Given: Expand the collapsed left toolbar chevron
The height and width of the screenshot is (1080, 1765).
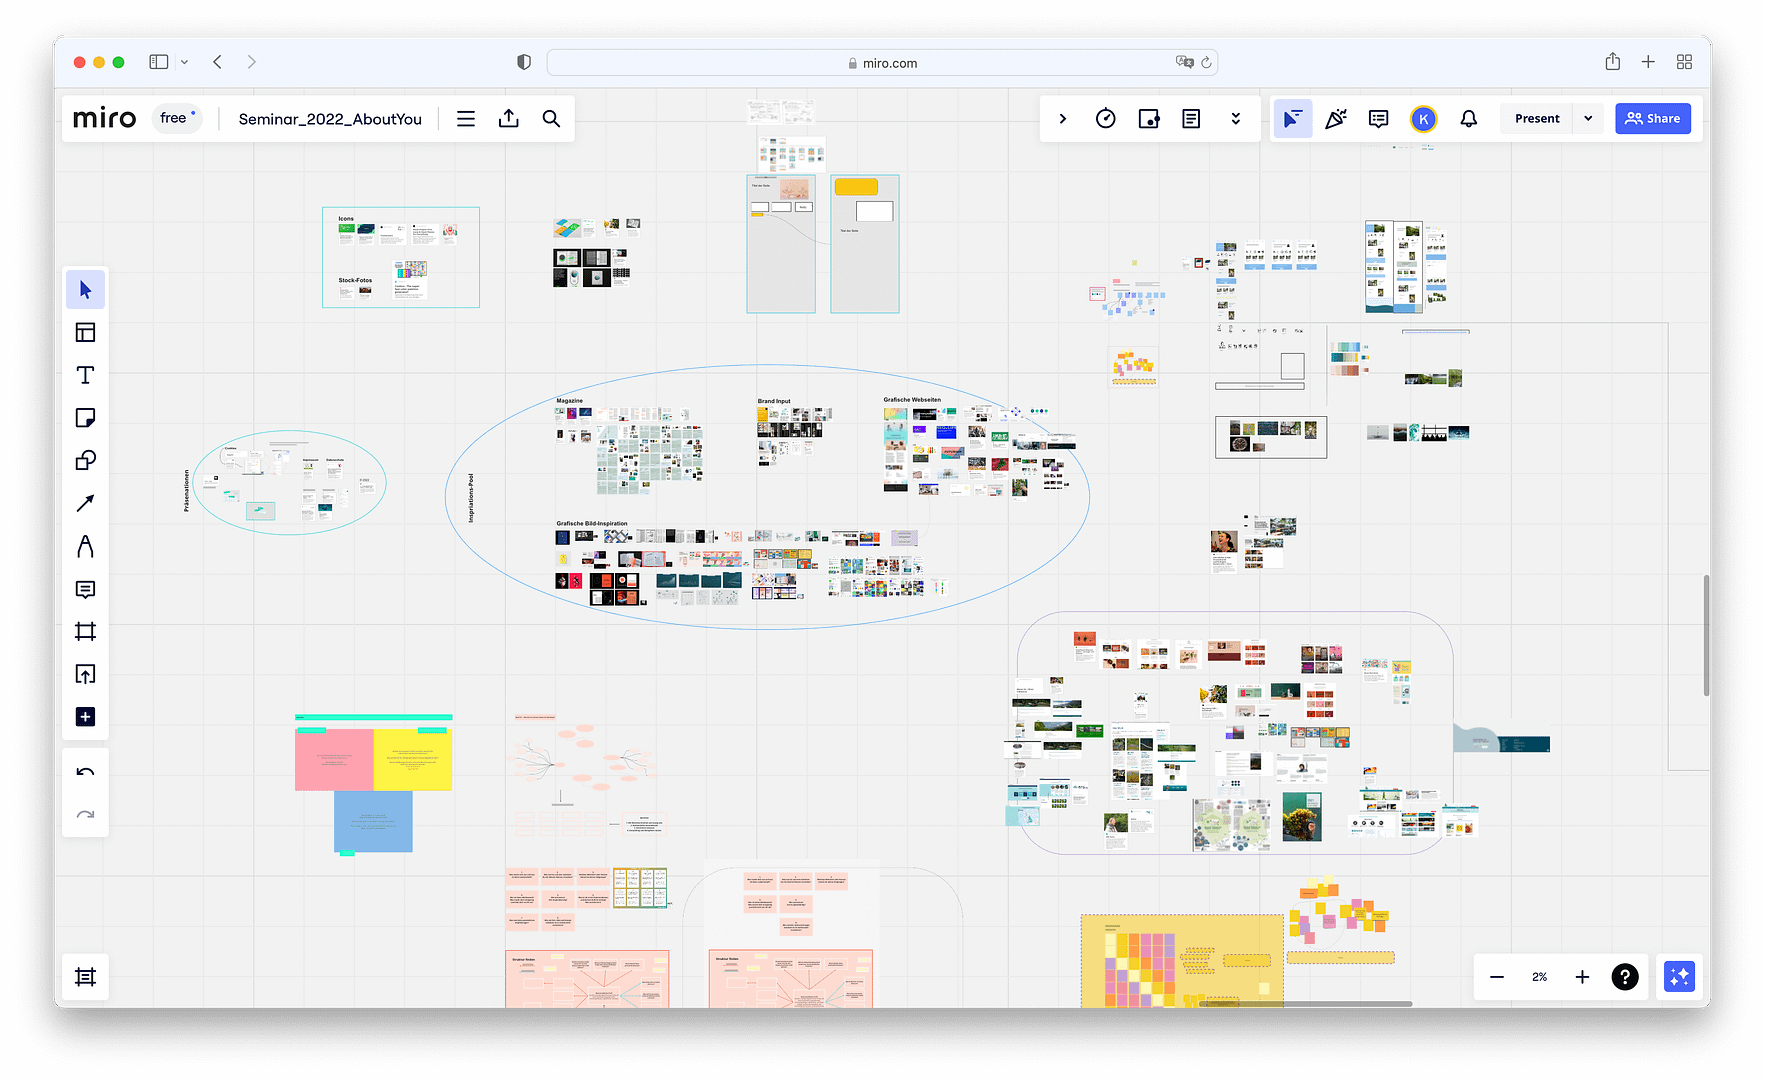Looking at the screenshot, I should (1062, 118).
